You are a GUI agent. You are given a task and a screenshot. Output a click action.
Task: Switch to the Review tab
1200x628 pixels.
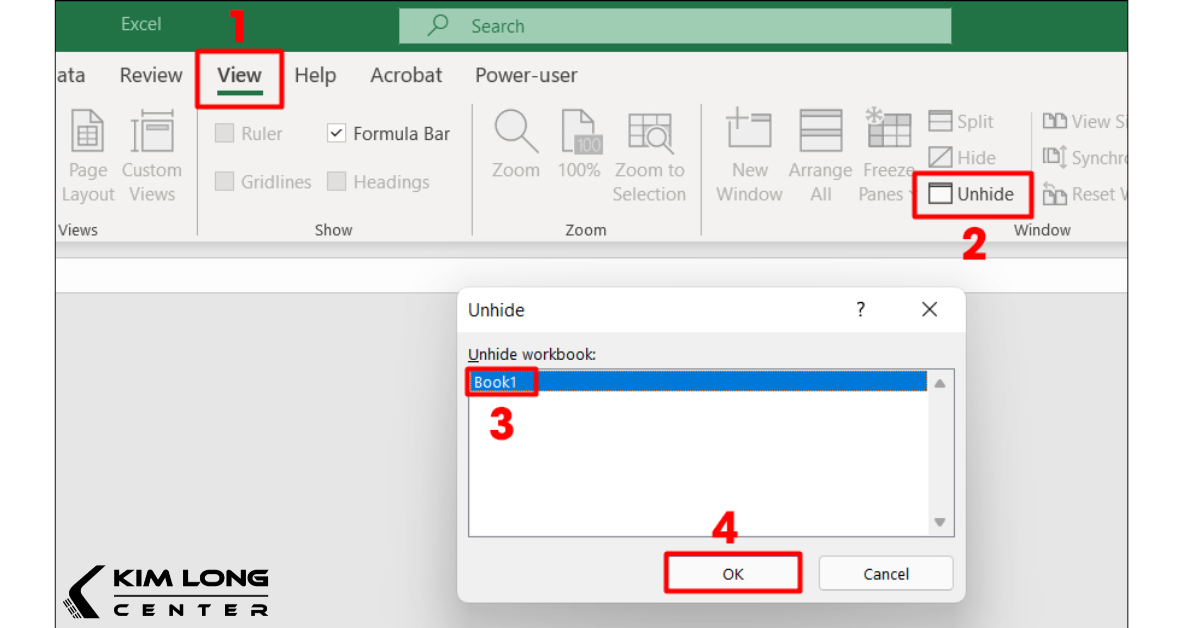click(x=150, y=75)
